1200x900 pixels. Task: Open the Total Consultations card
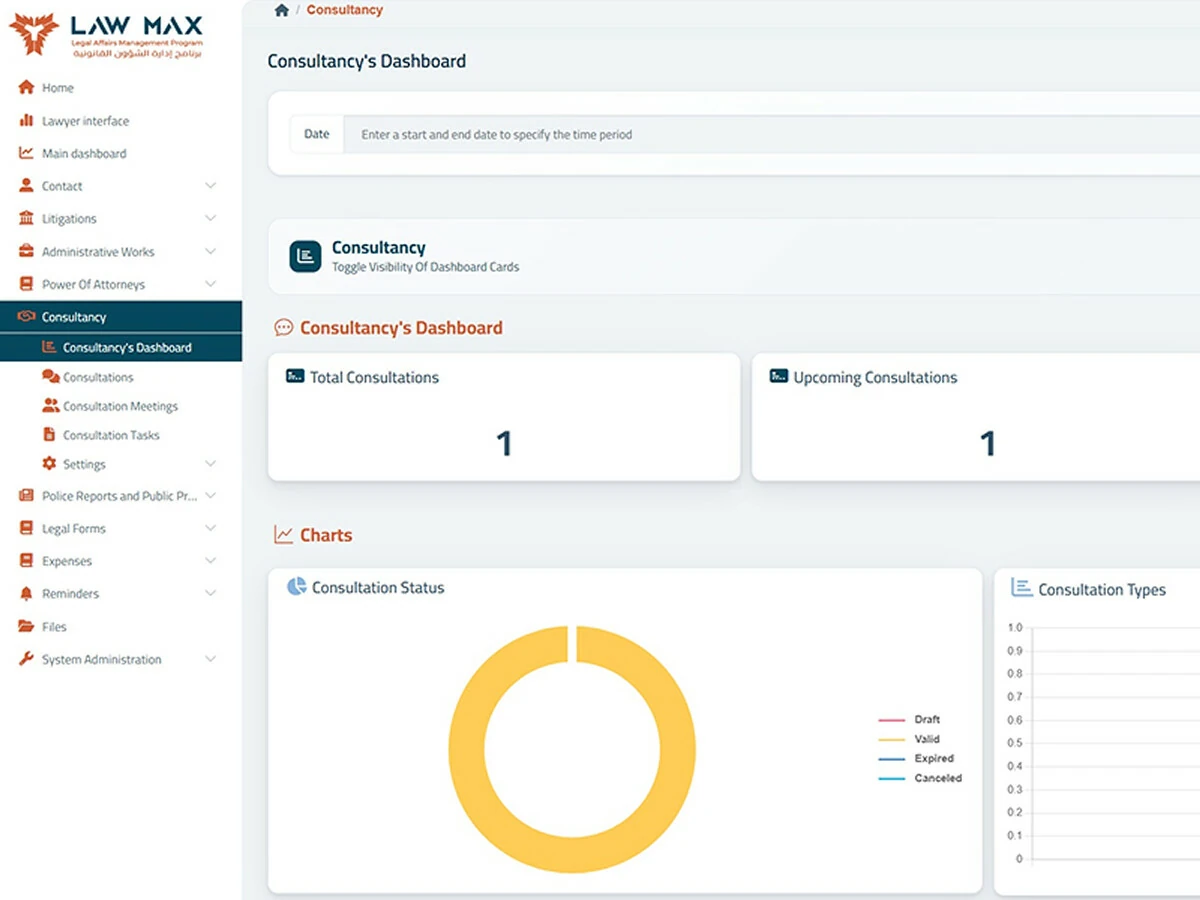pyautogui.click(x=504, y=416)
